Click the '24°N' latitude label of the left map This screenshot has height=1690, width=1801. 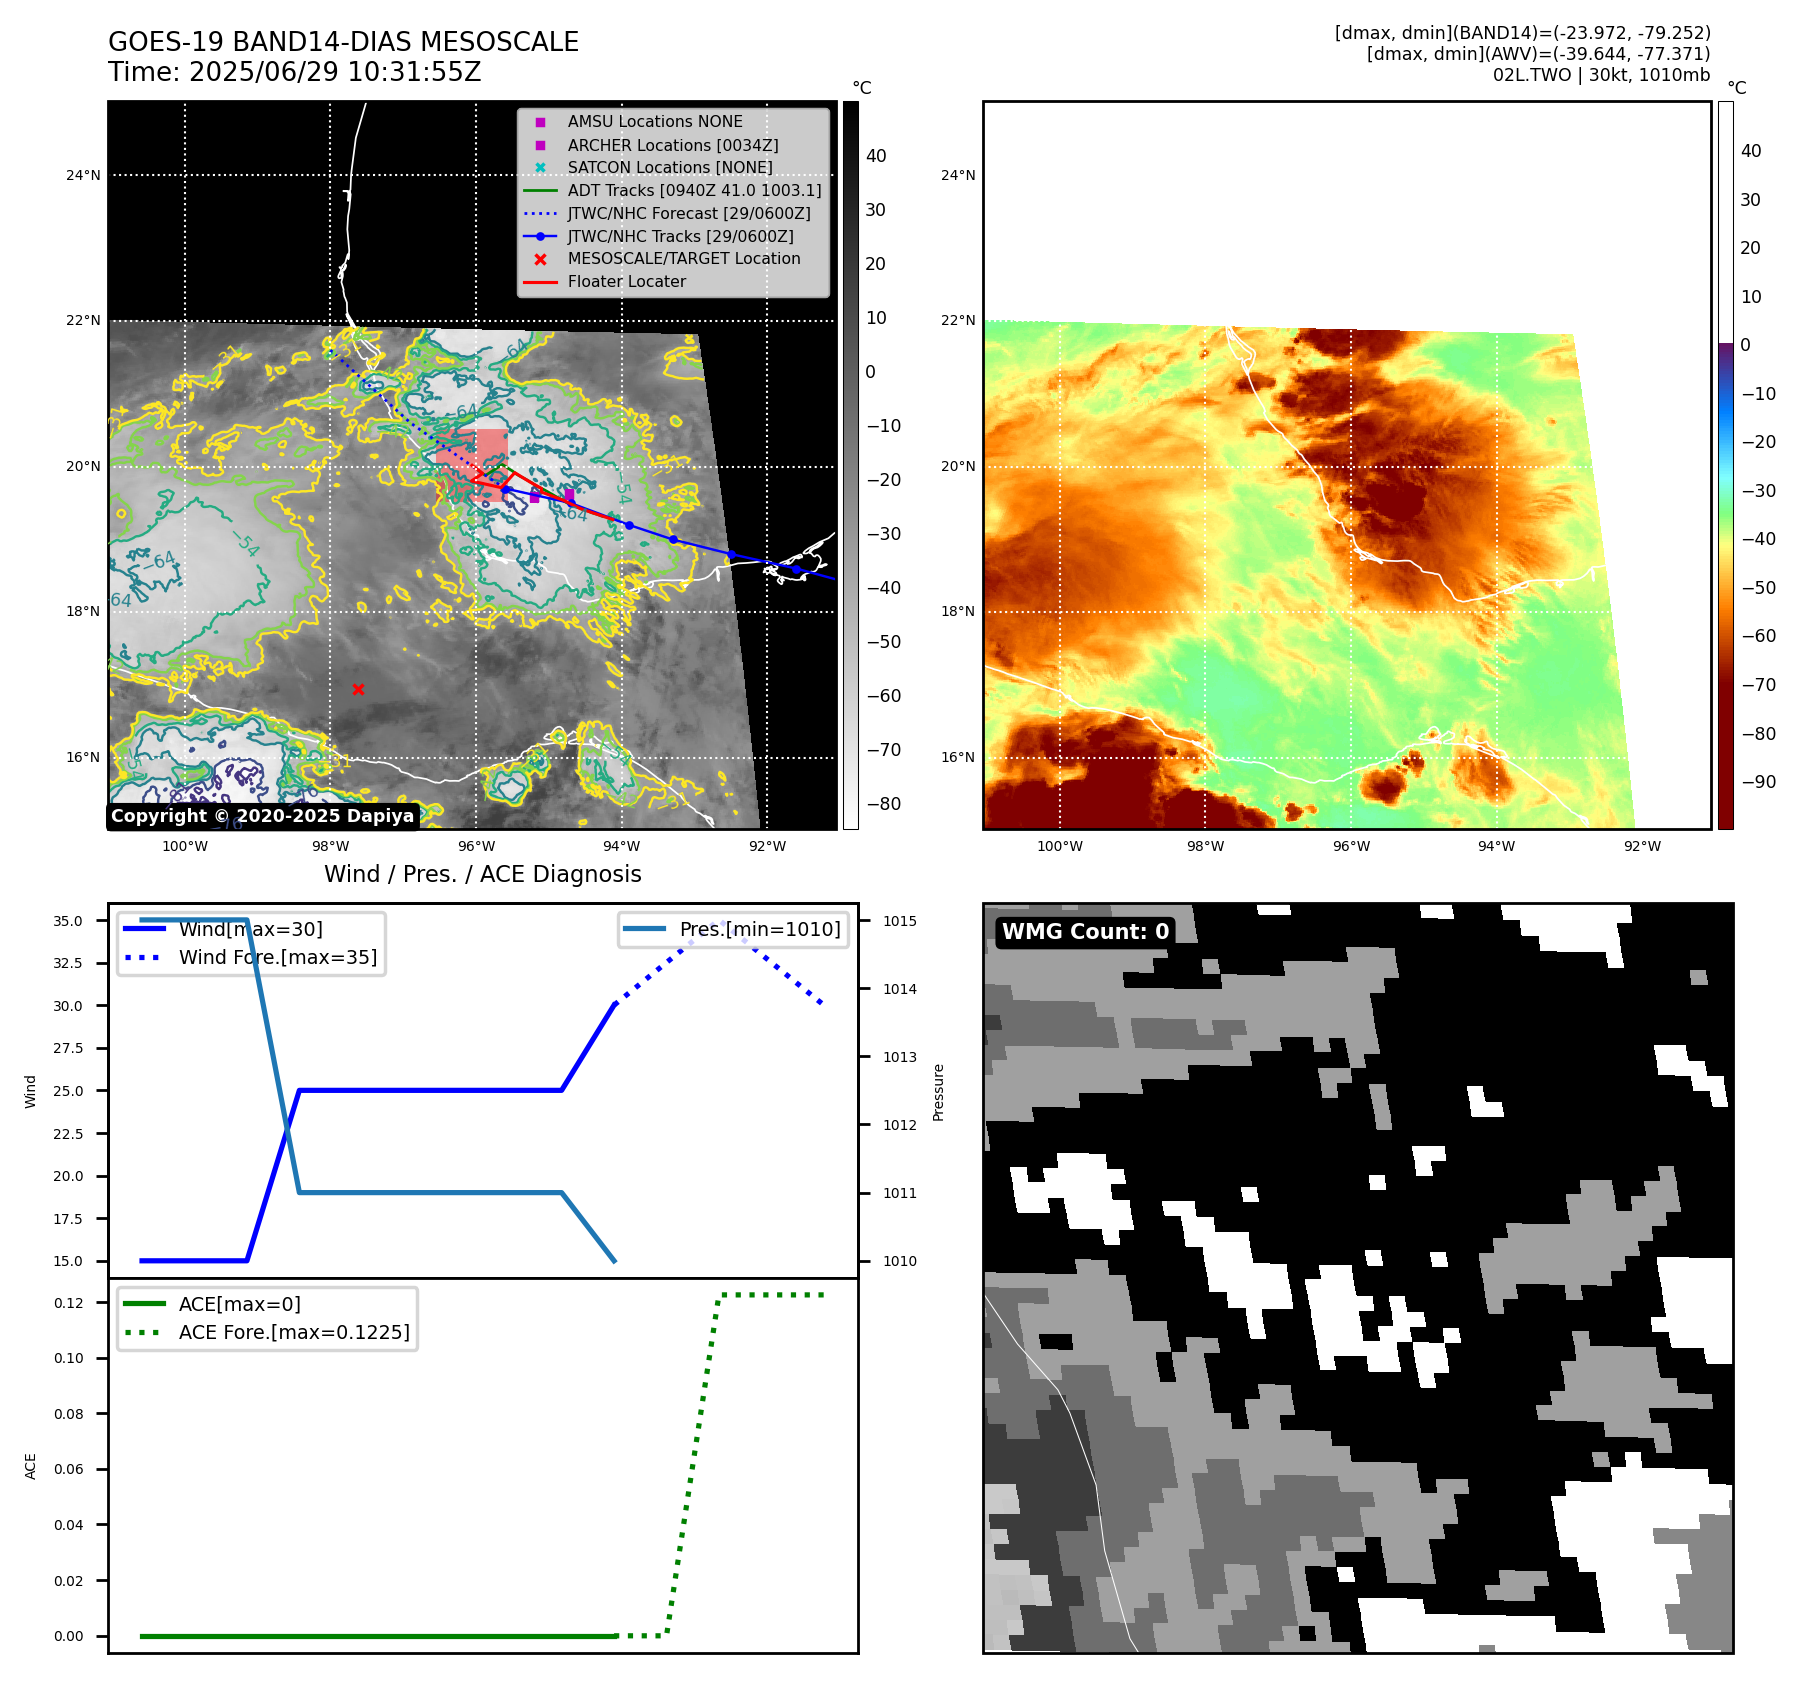tap(83, 175)
